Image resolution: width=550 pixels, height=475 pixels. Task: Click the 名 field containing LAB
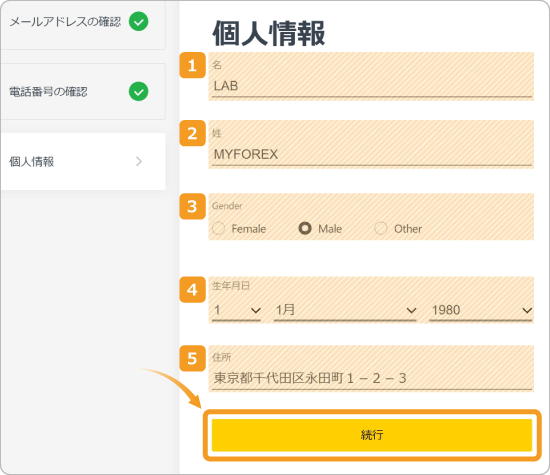pyautogui.click(x=371, y=86)
